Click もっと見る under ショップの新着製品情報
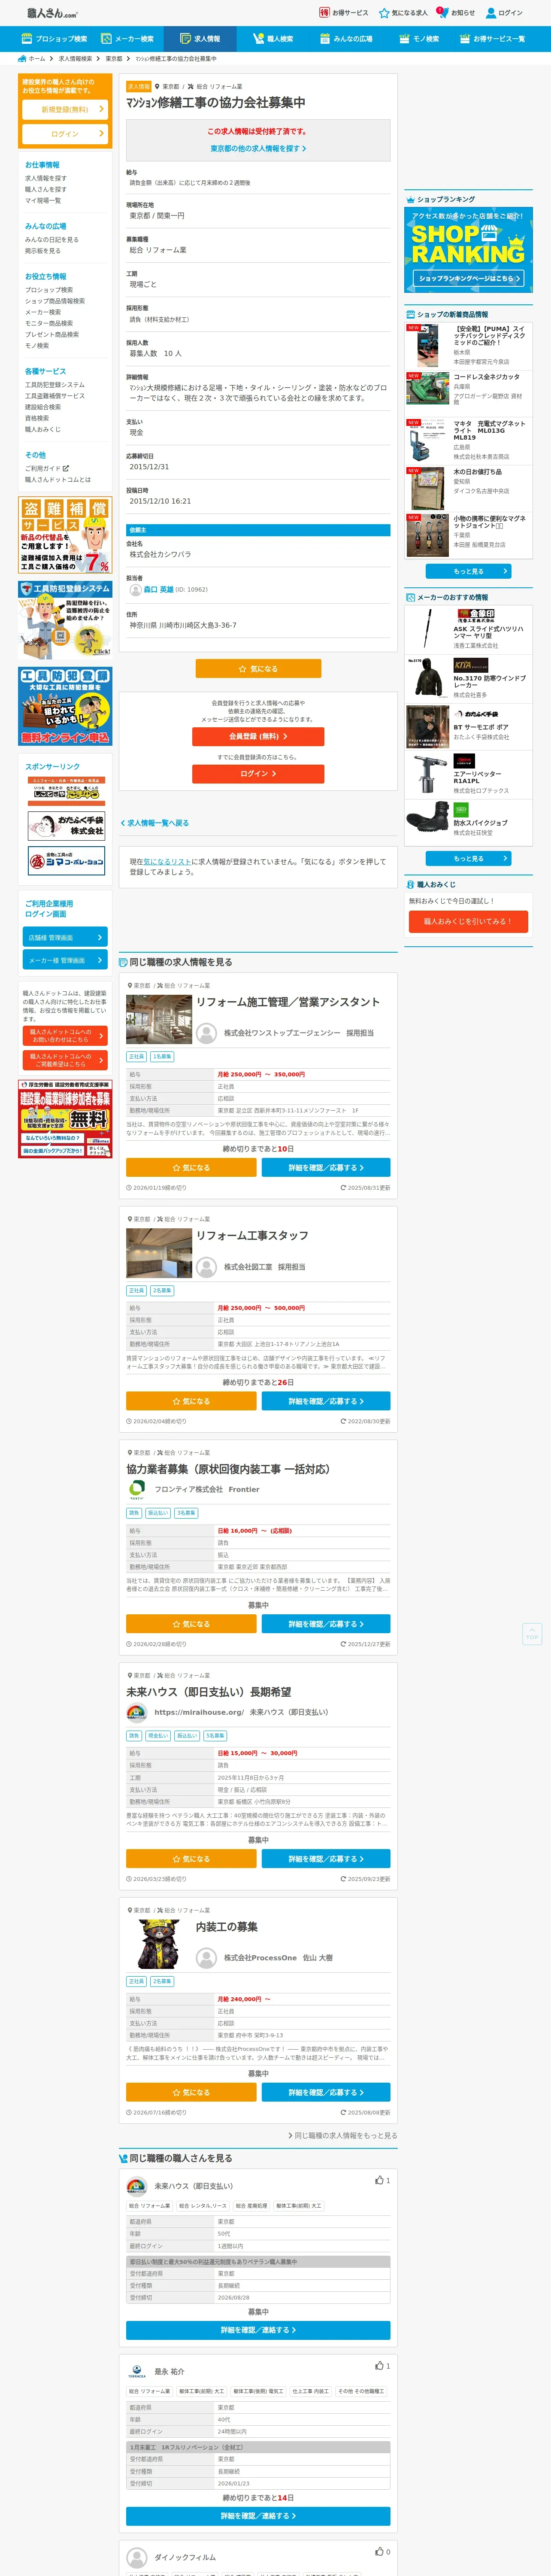Image resolution: width=551 pixels, height=2576 pixels. click(468, 571)
